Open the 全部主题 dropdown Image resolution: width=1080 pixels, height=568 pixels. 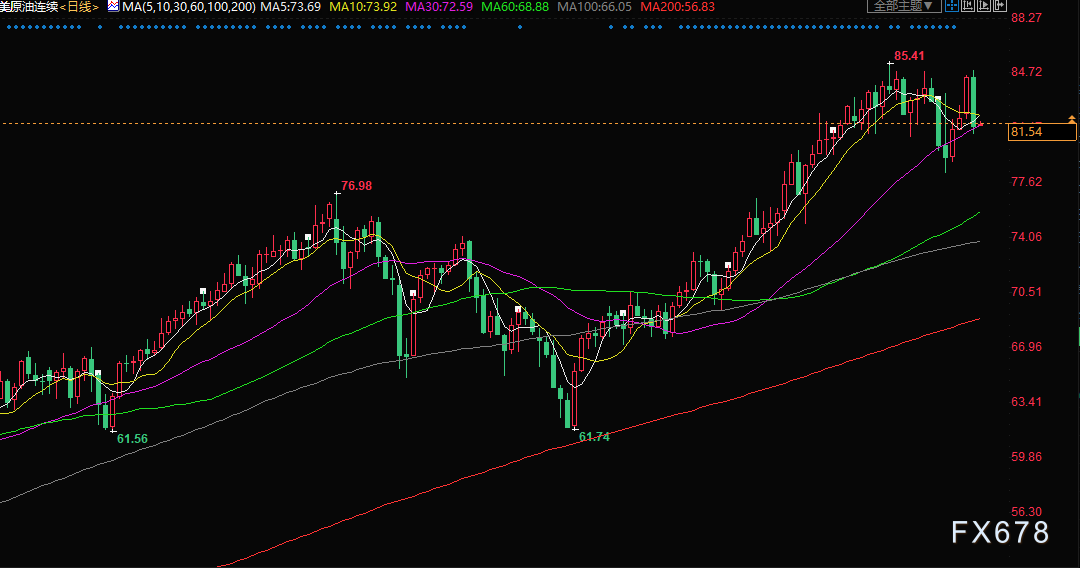click(904, 6)
